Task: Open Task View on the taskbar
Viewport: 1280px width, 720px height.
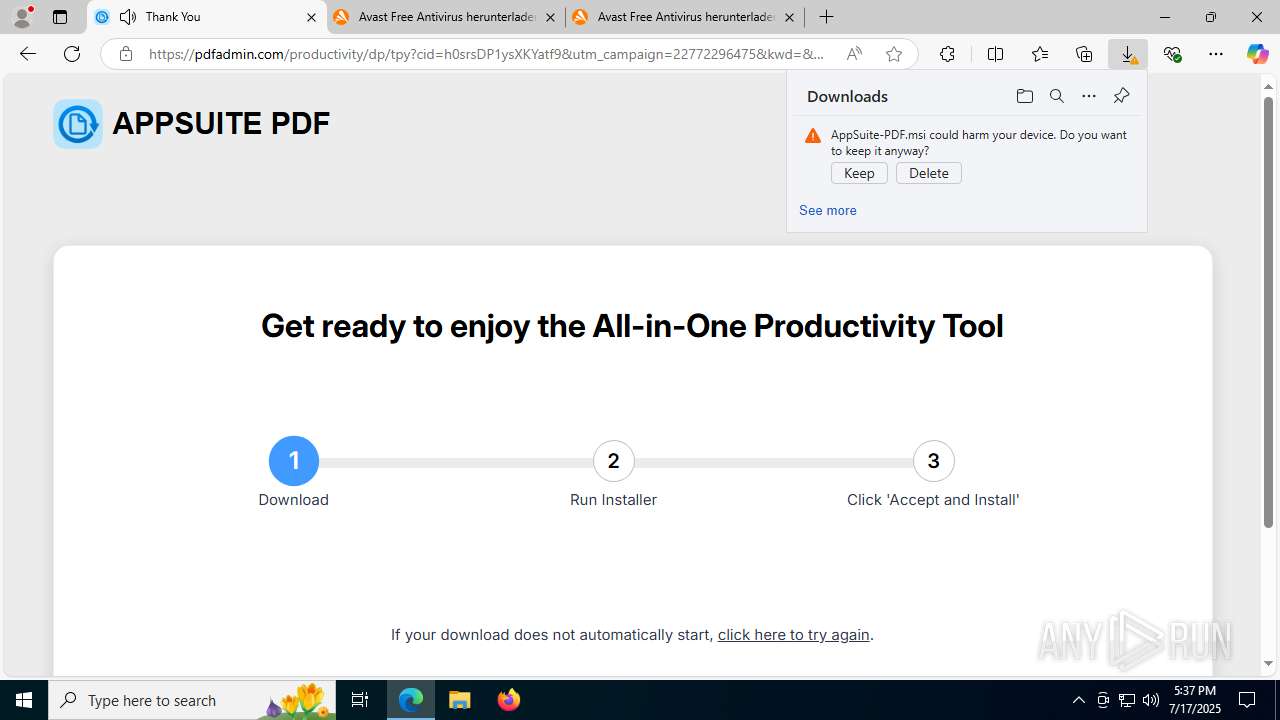Action: coord(360,700)
